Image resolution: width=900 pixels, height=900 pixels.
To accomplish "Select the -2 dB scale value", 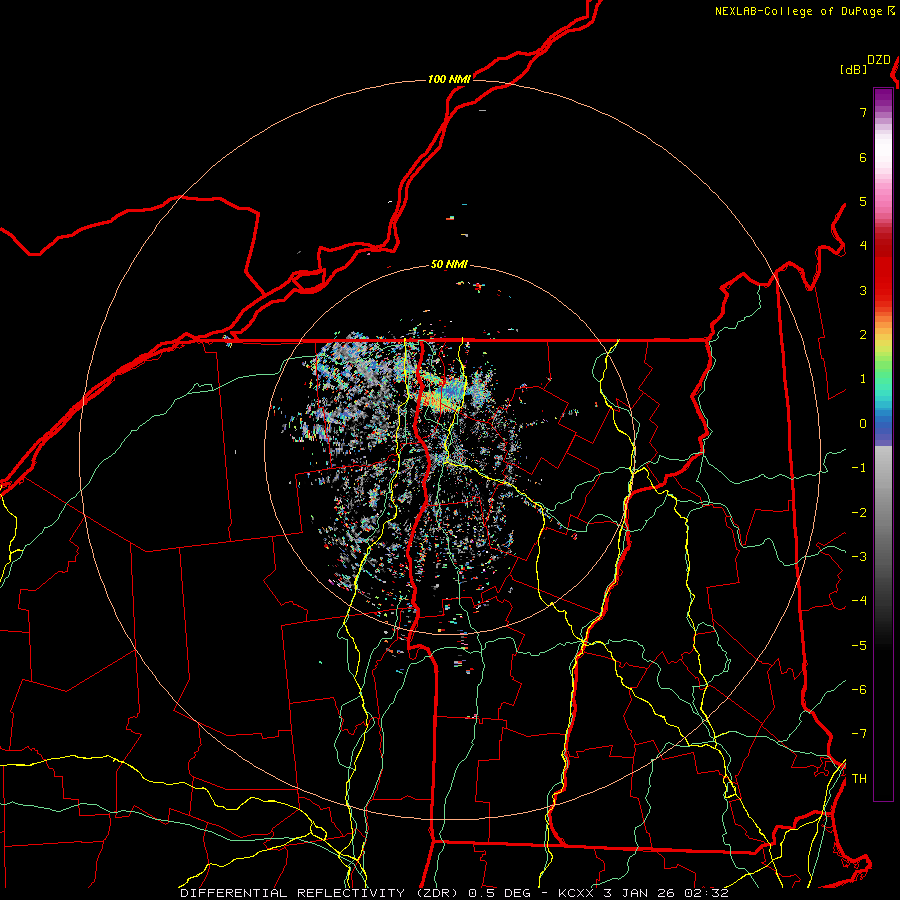I will pos(859,513).
